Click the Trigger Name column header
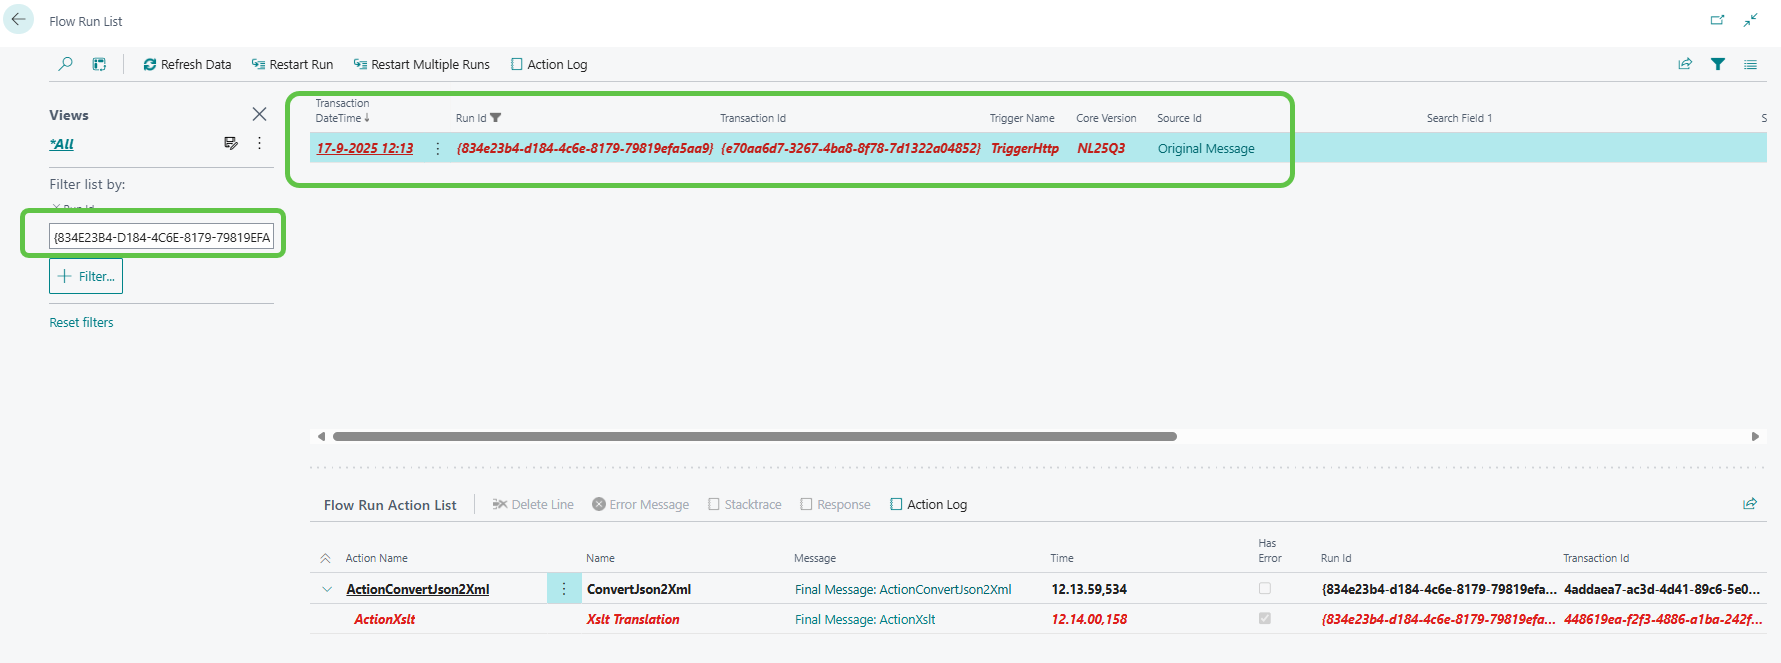Screen dimensions: 1781x663 [x=1022, y=118]
